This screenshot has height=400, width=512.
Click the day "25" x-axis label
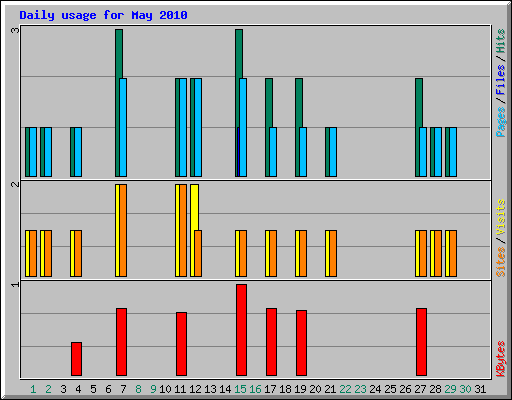coord(390,389)
